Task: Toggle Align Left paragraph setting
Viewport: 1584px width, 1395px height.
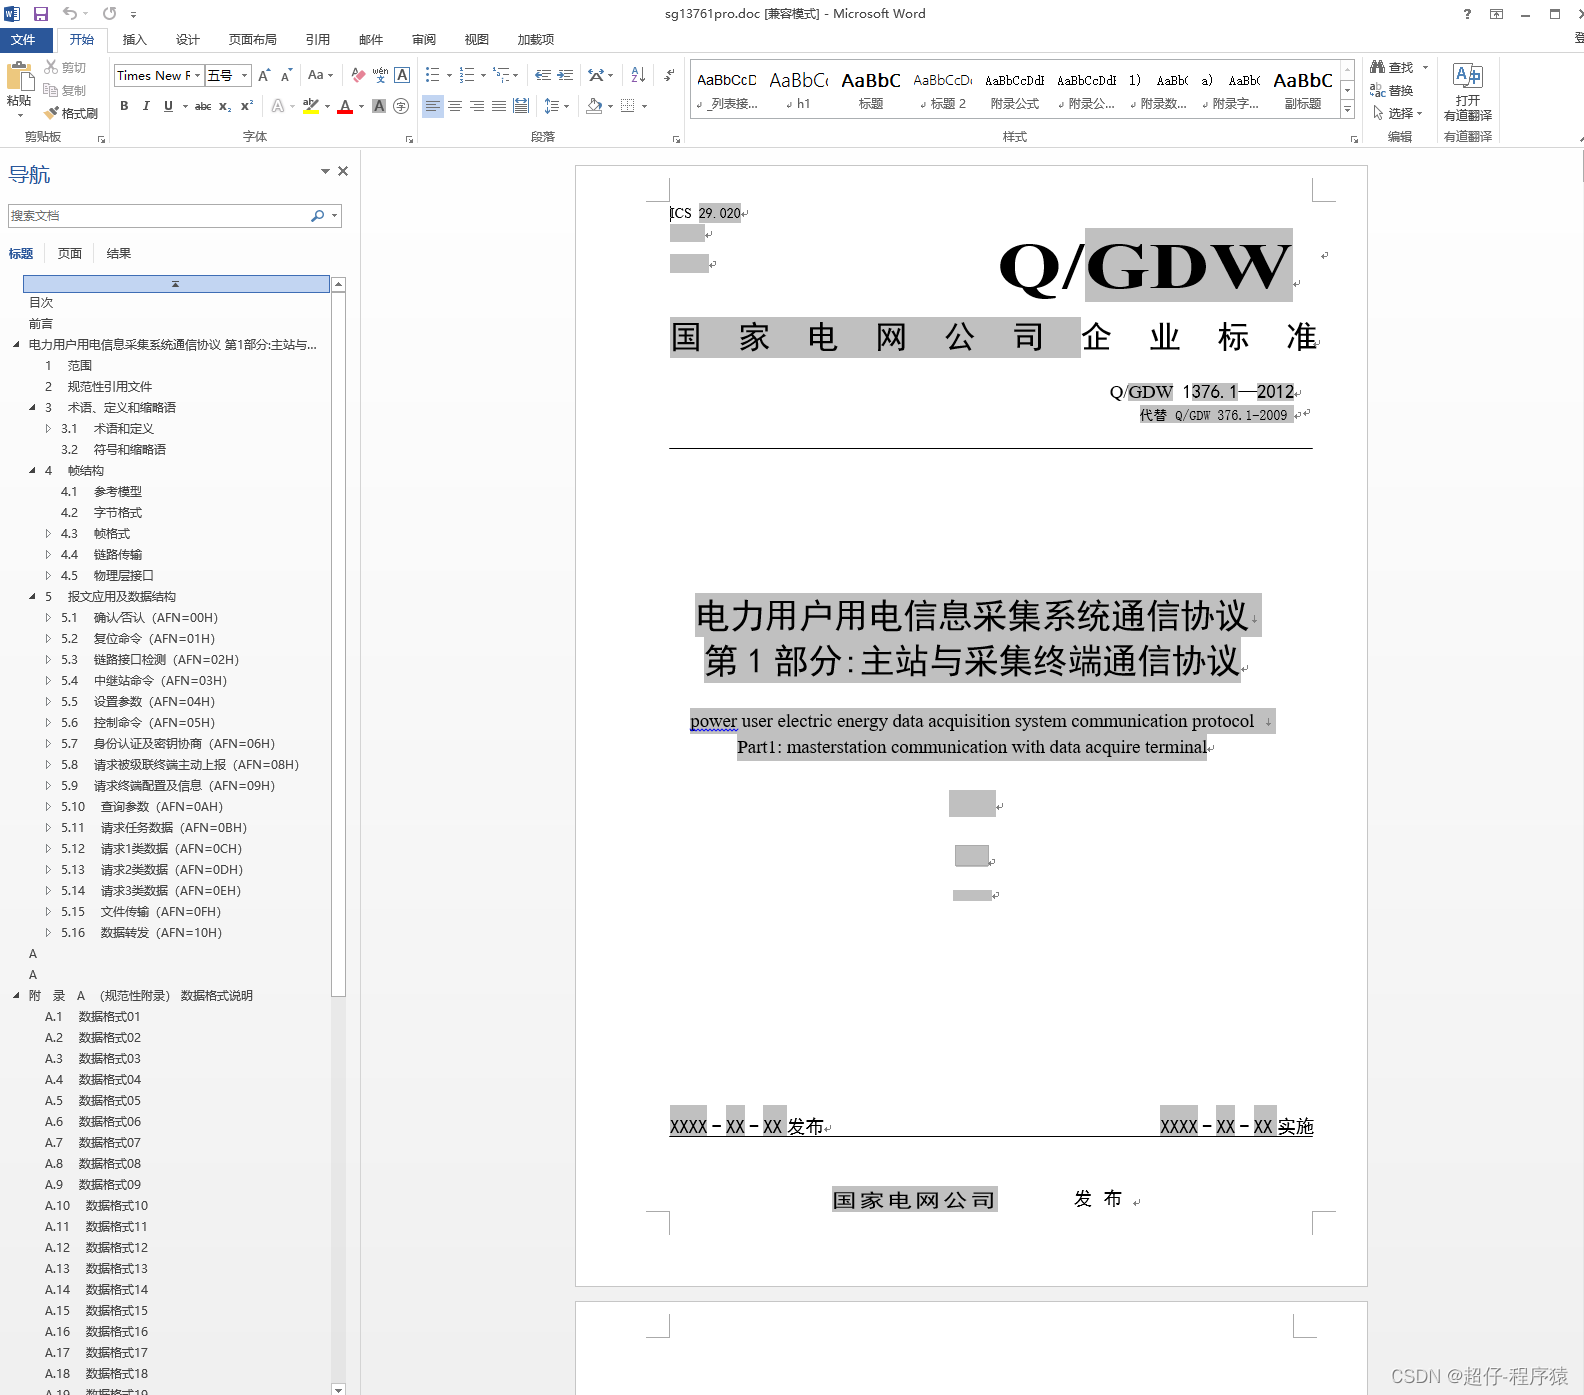Action: coord(433,106)
